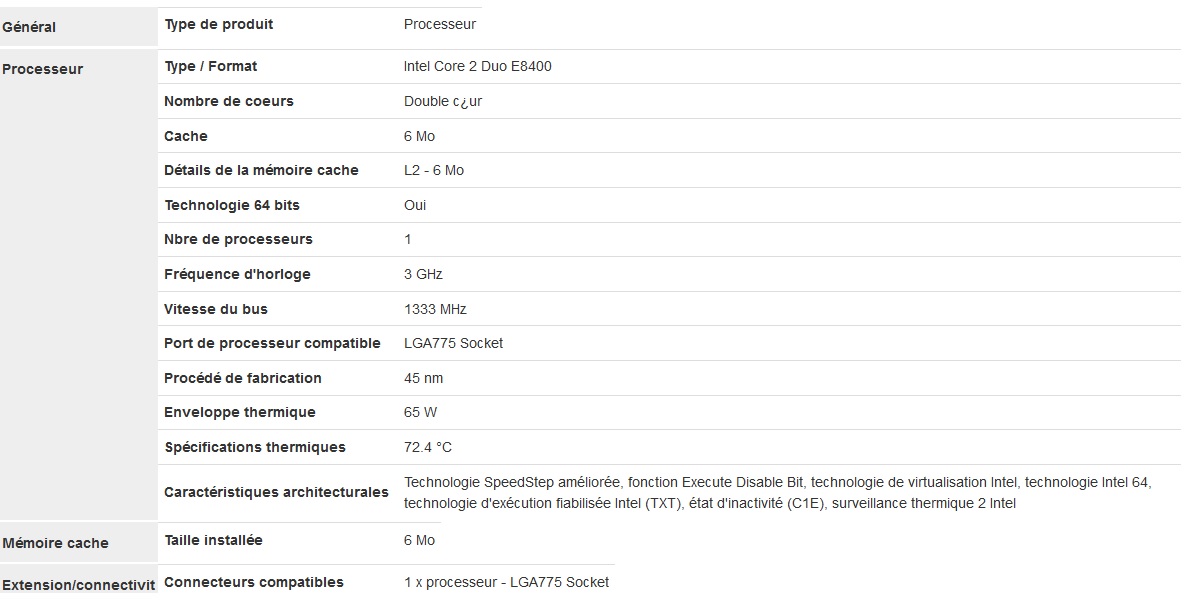The height and width of the screenshot is (612, 1196).
Task: Select the 45 nm fabrication value
Action: pos(423,378)
